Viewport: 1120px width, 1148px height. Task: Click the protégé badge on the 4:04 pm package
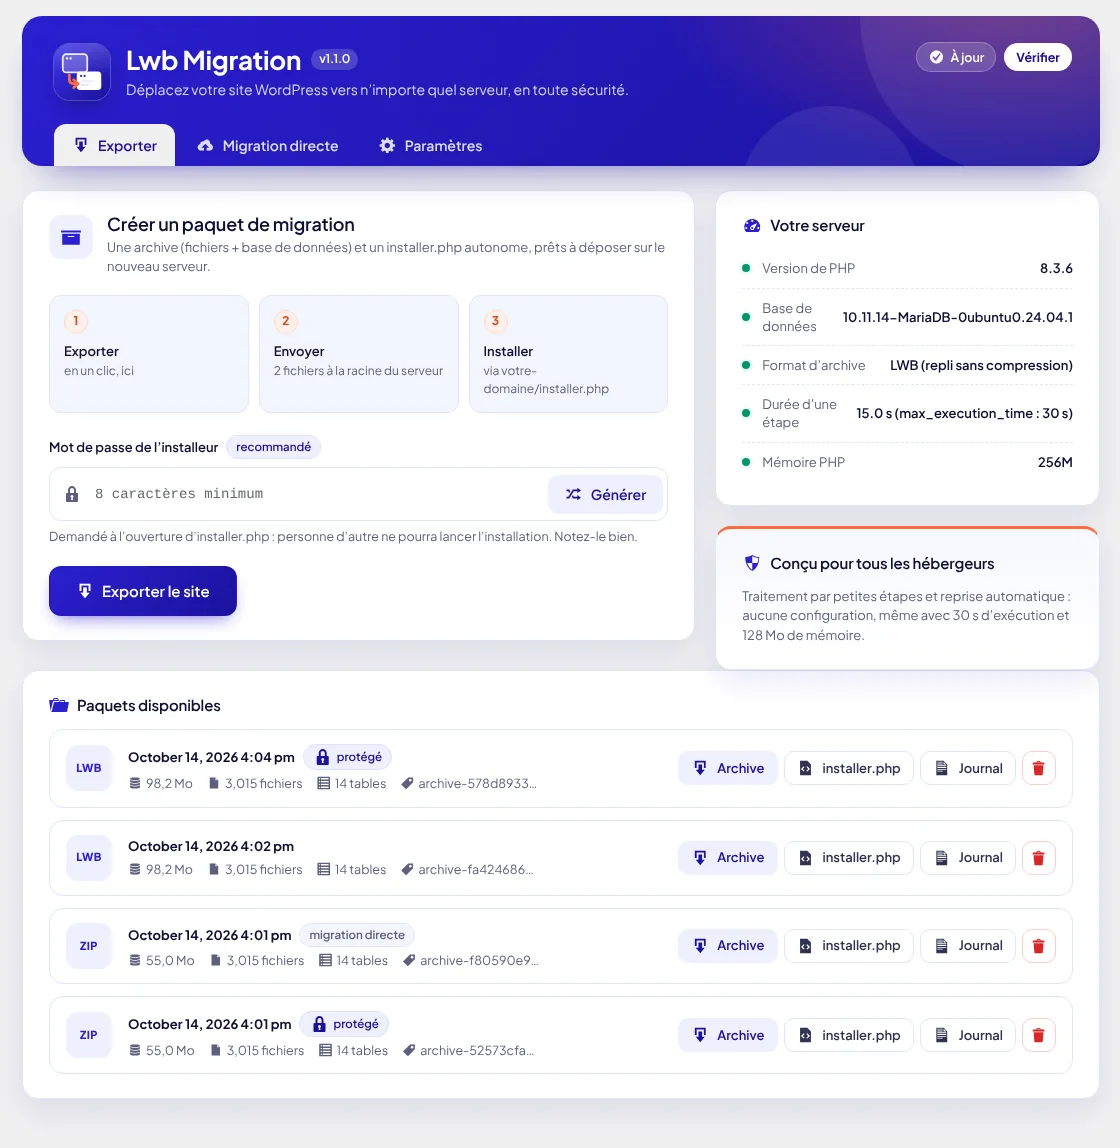[348, 757]
